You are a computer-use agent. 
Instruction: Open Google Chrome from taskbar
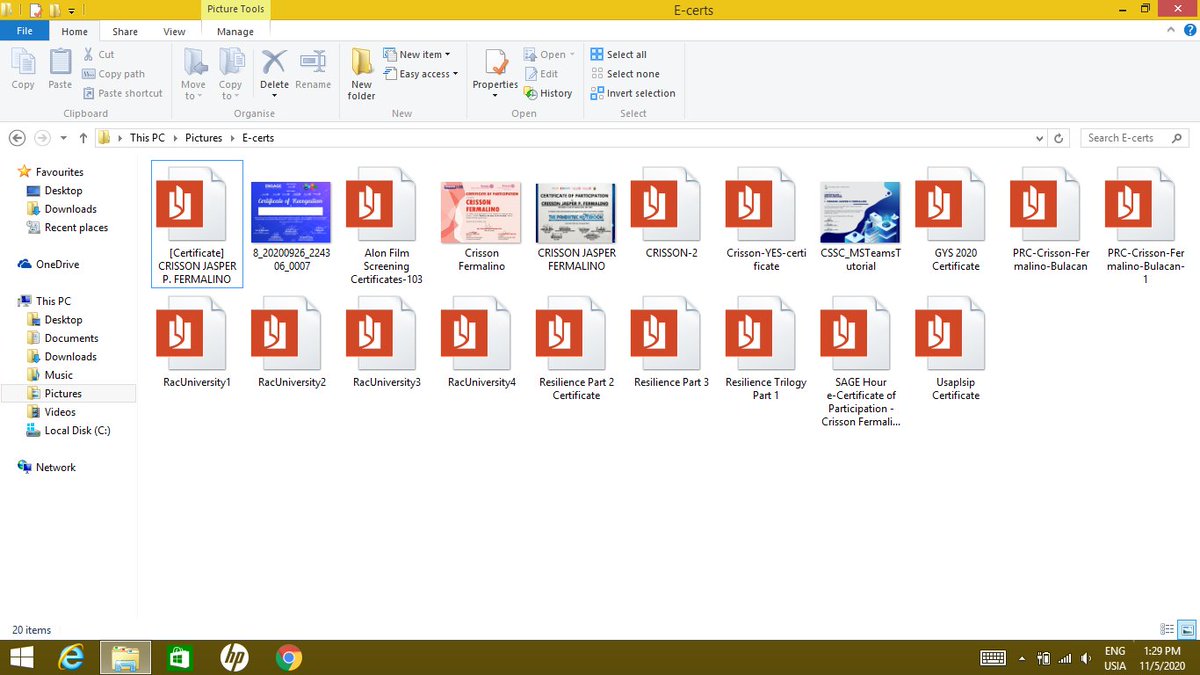point(289,657)
